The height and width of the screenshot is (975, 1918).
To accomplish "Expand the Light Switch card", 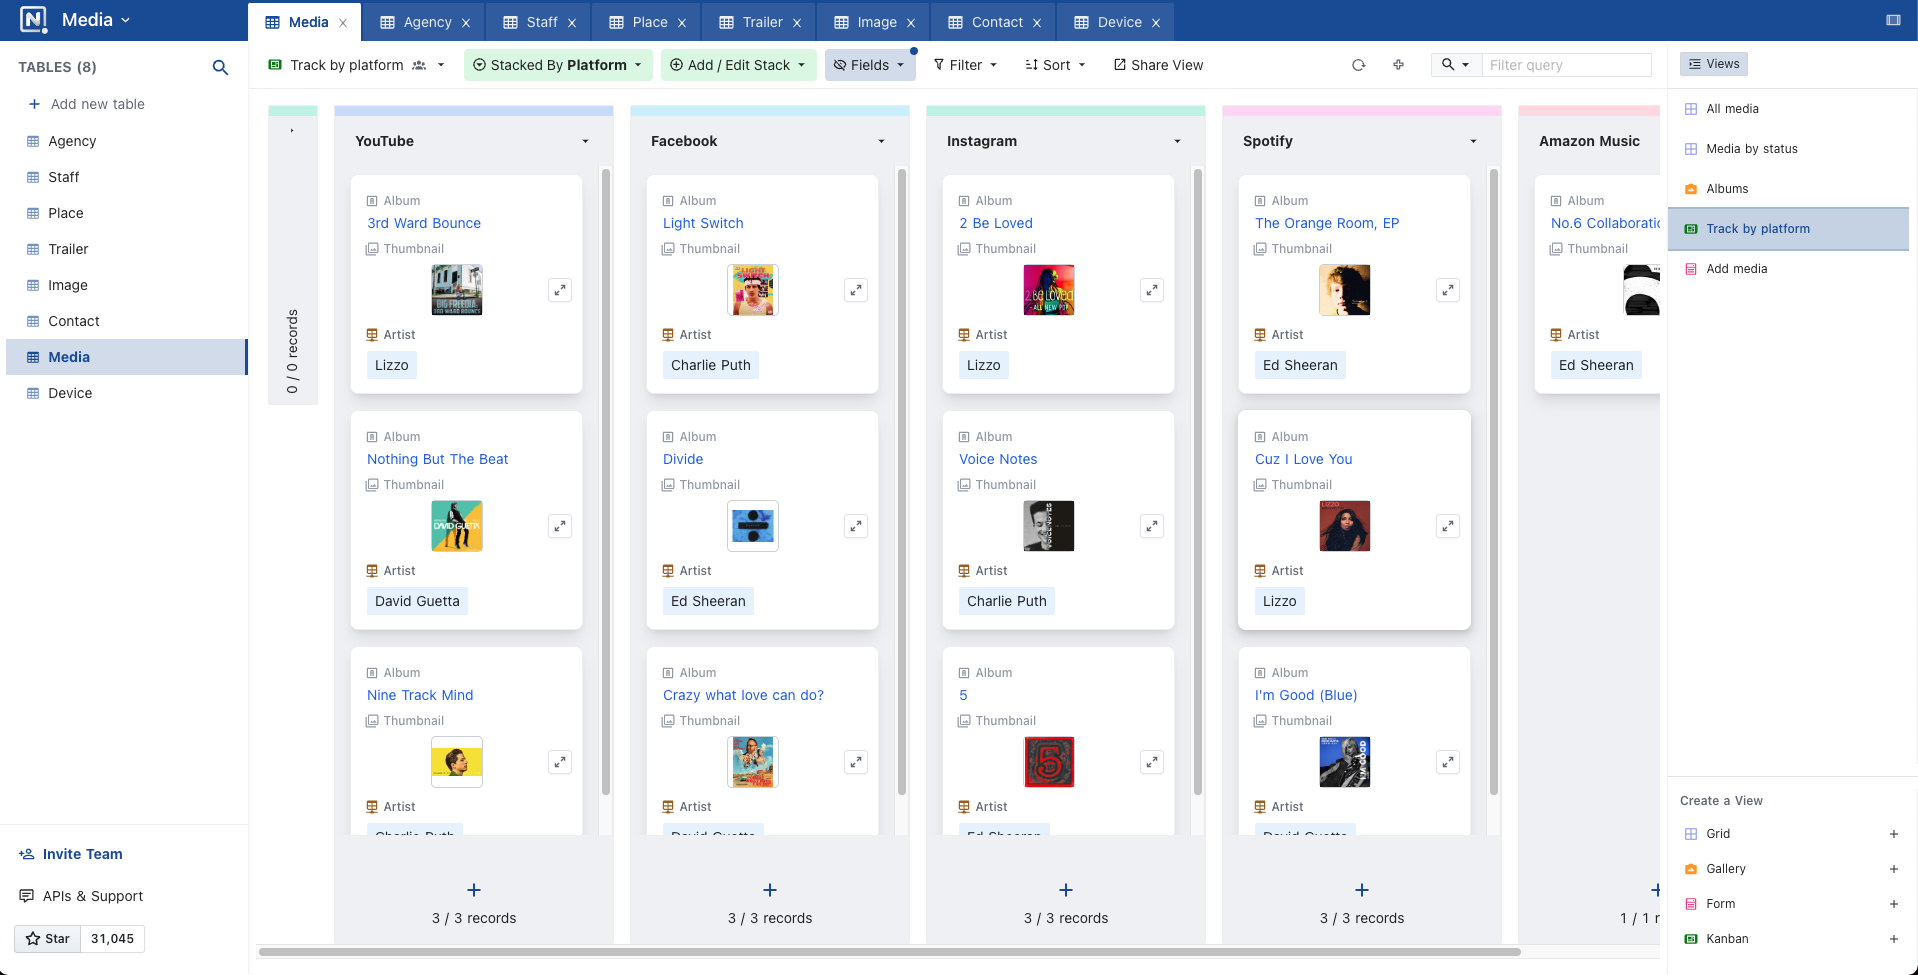I will pyautogui.click(x=856, y=290).
